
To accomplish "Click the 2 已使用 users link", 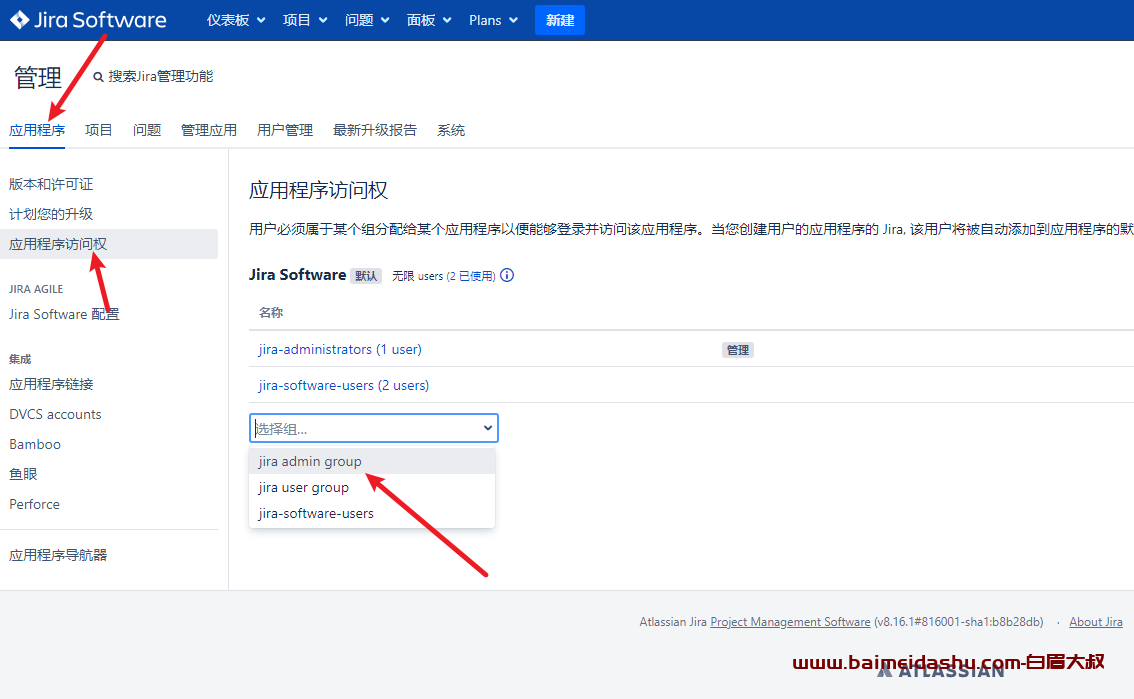I will [x=471, y=276].
